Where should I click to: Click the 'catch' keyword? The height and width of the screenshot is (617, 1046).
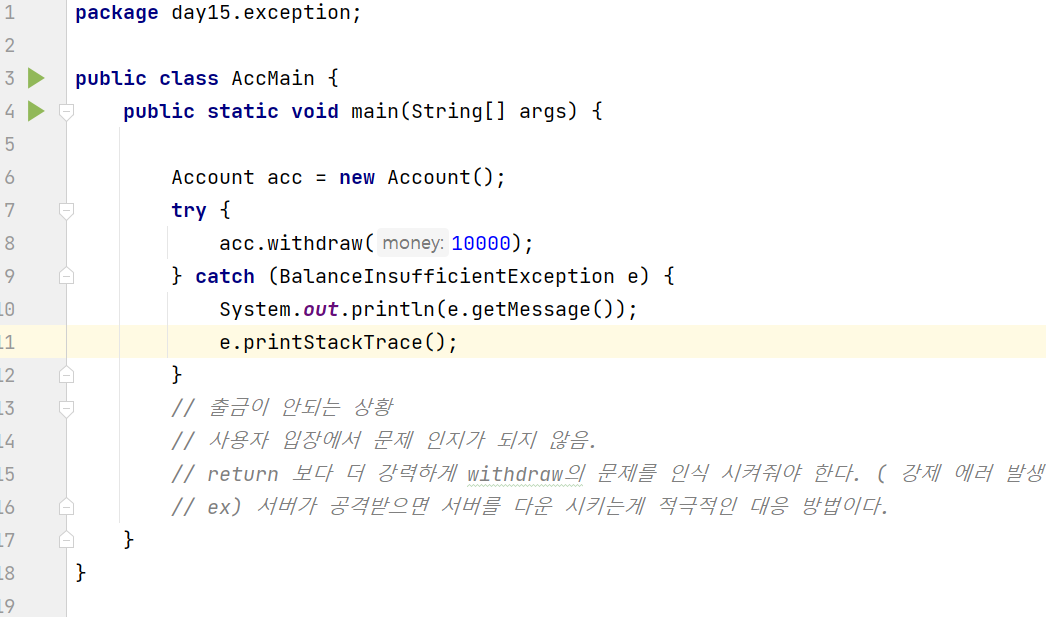(x=225, y=276)
